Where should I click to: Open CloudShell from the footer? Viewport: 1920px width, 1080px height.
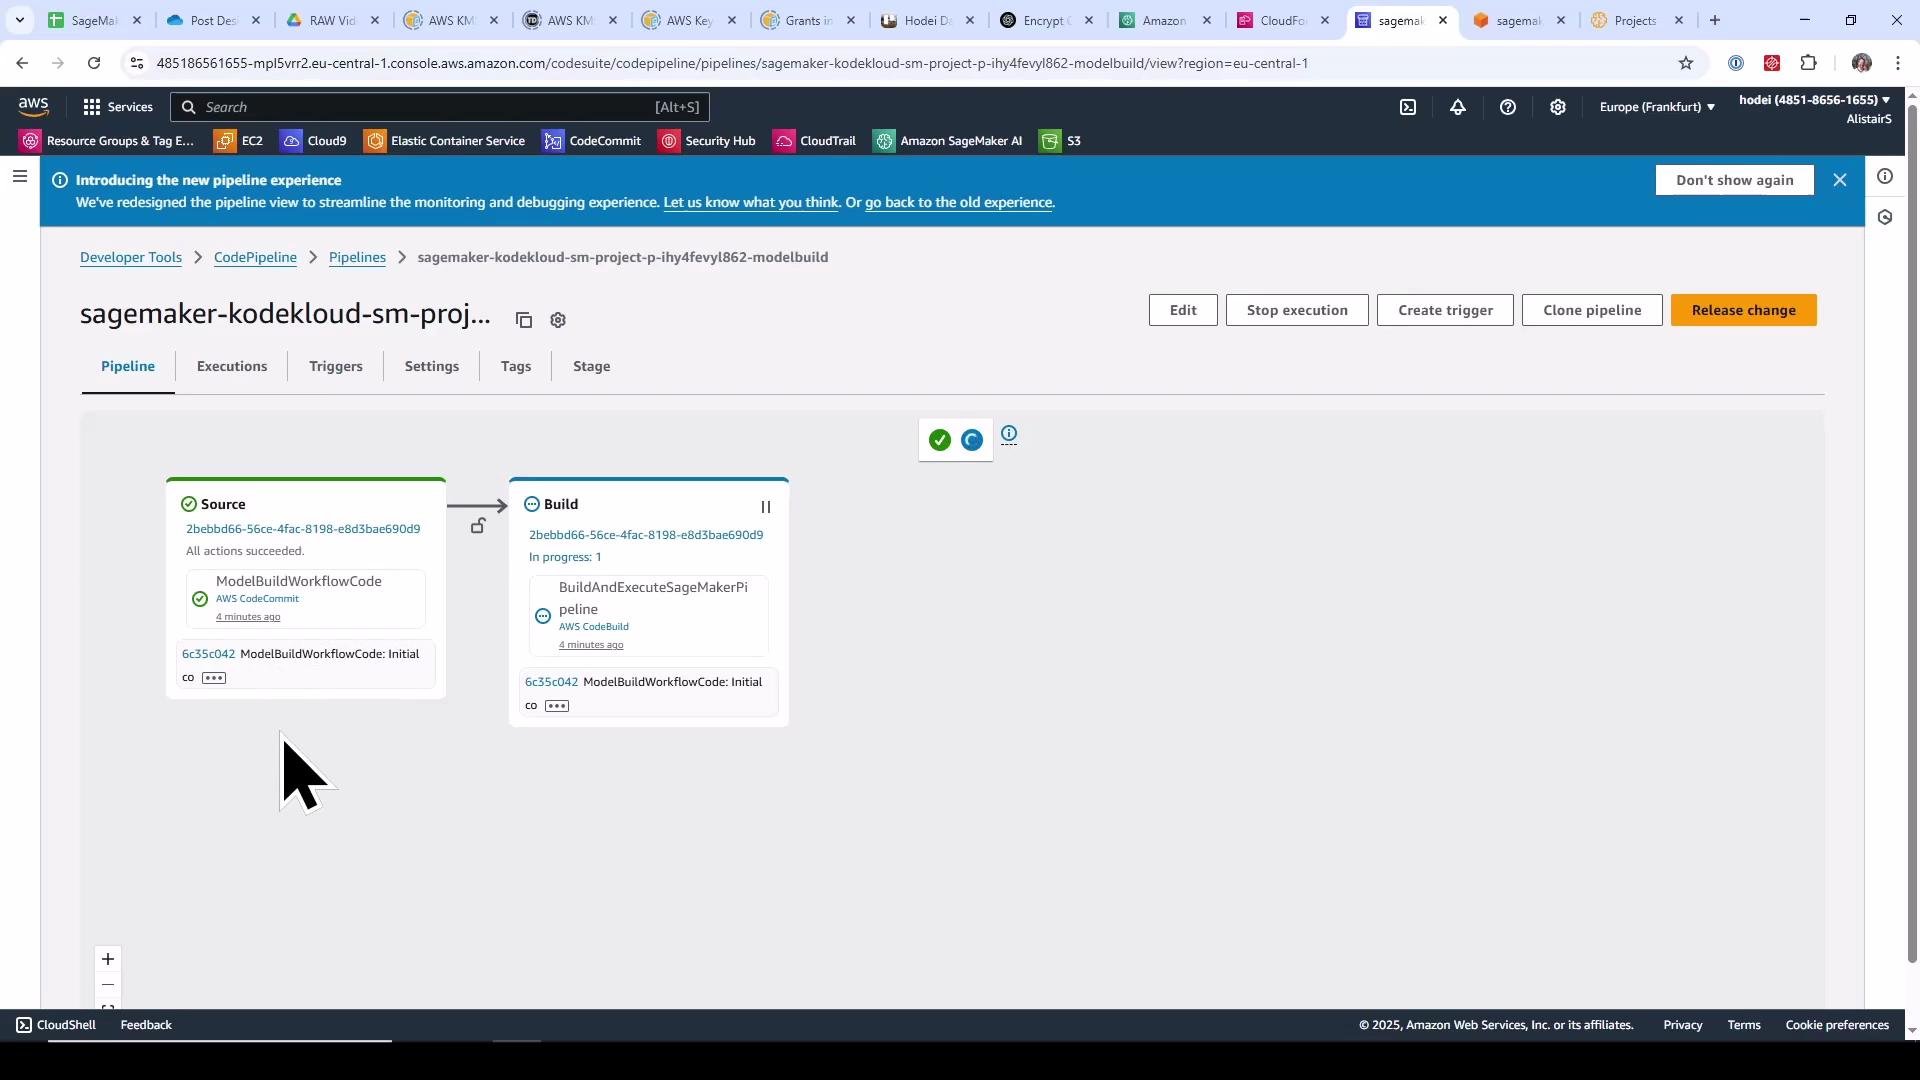pos(56,1025)
